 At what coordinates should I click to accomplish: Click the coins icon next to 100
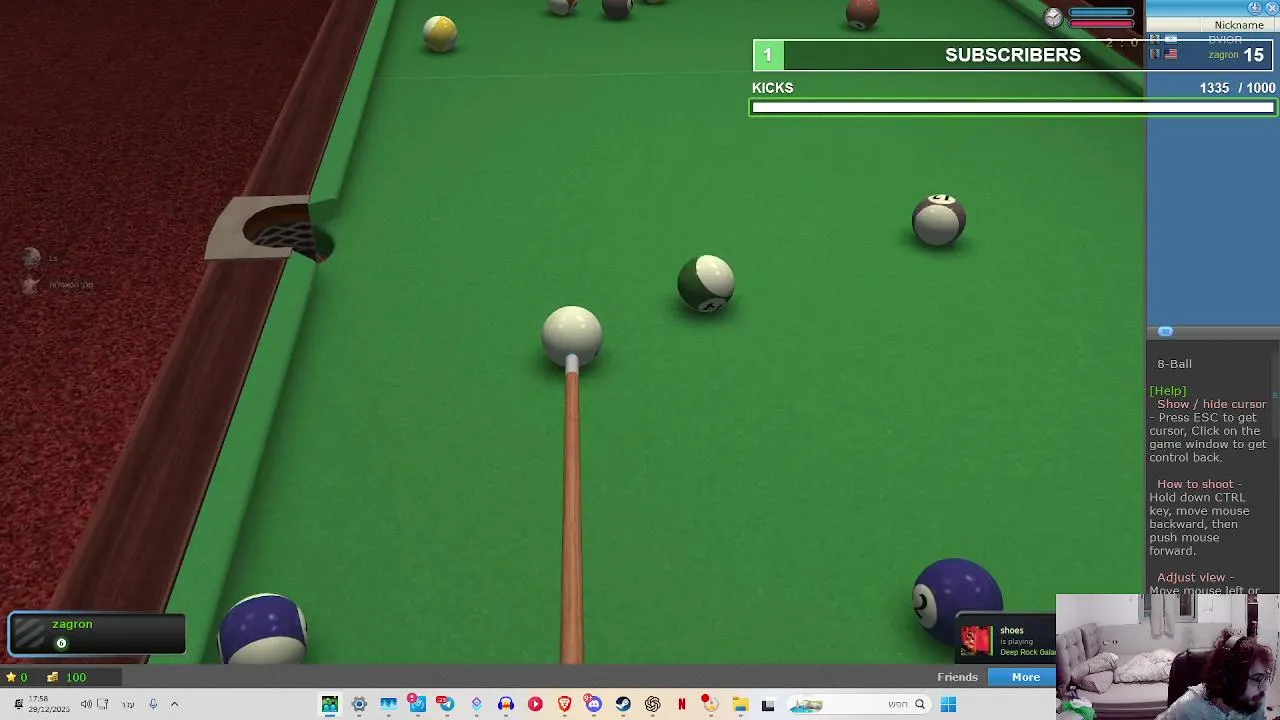pyautogui.click(x=52, y=677)
